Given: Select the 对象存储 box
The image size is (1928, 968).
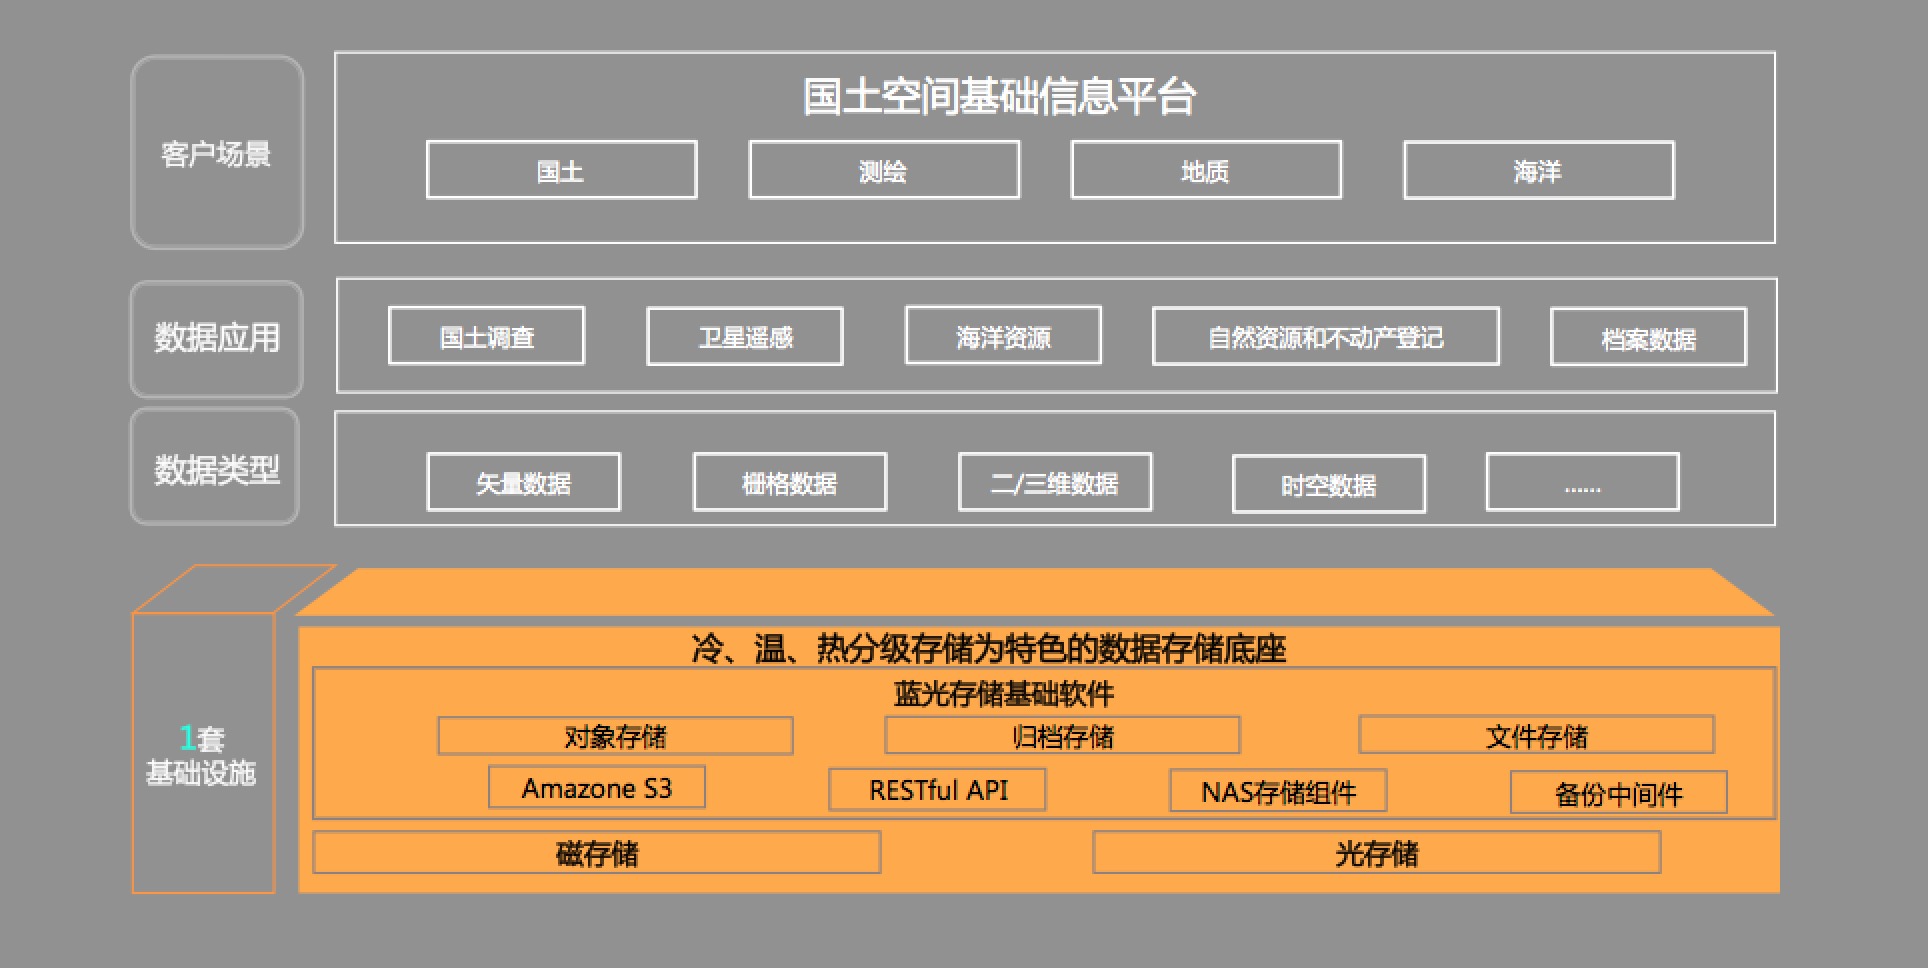Looking at the screenshot, I should (615, 735).
